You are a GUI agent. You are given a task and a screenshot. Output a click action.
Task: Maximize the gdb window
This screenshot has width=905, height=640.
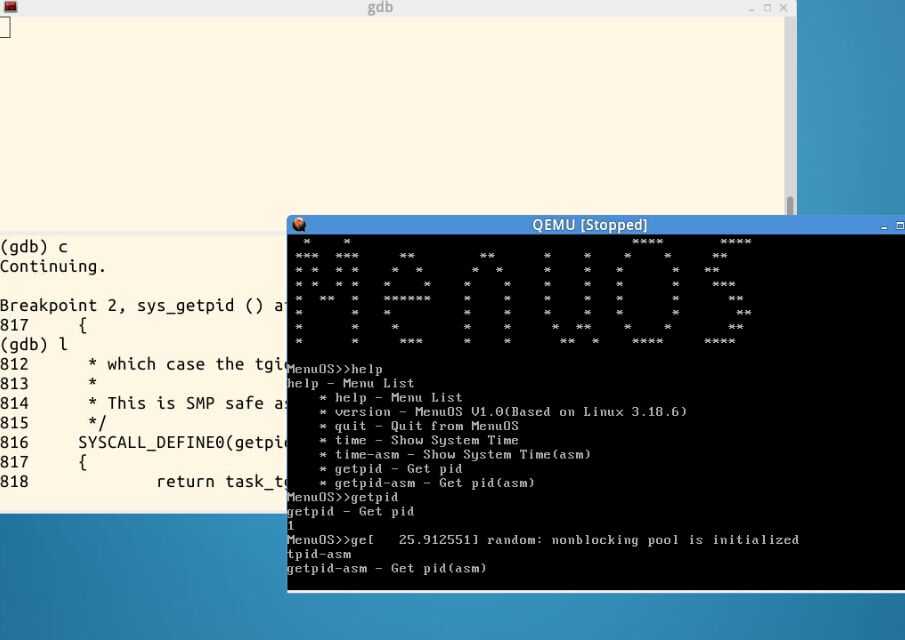click(x=767, y=8)
